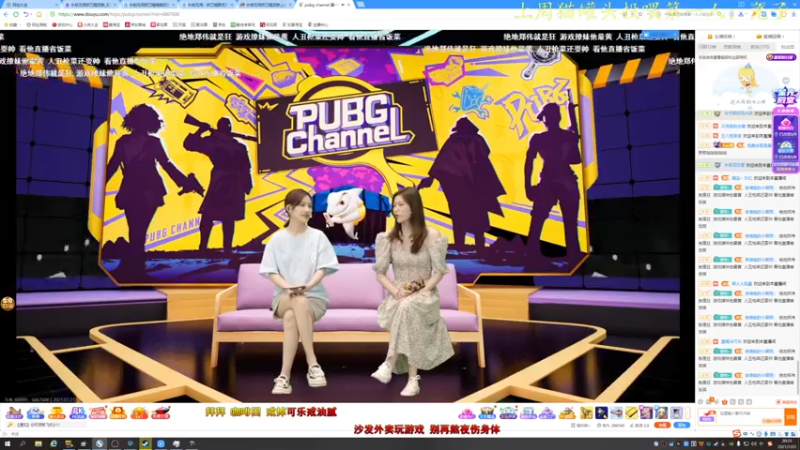Click the orange recharge button under gifts

[x=662, y=425]
